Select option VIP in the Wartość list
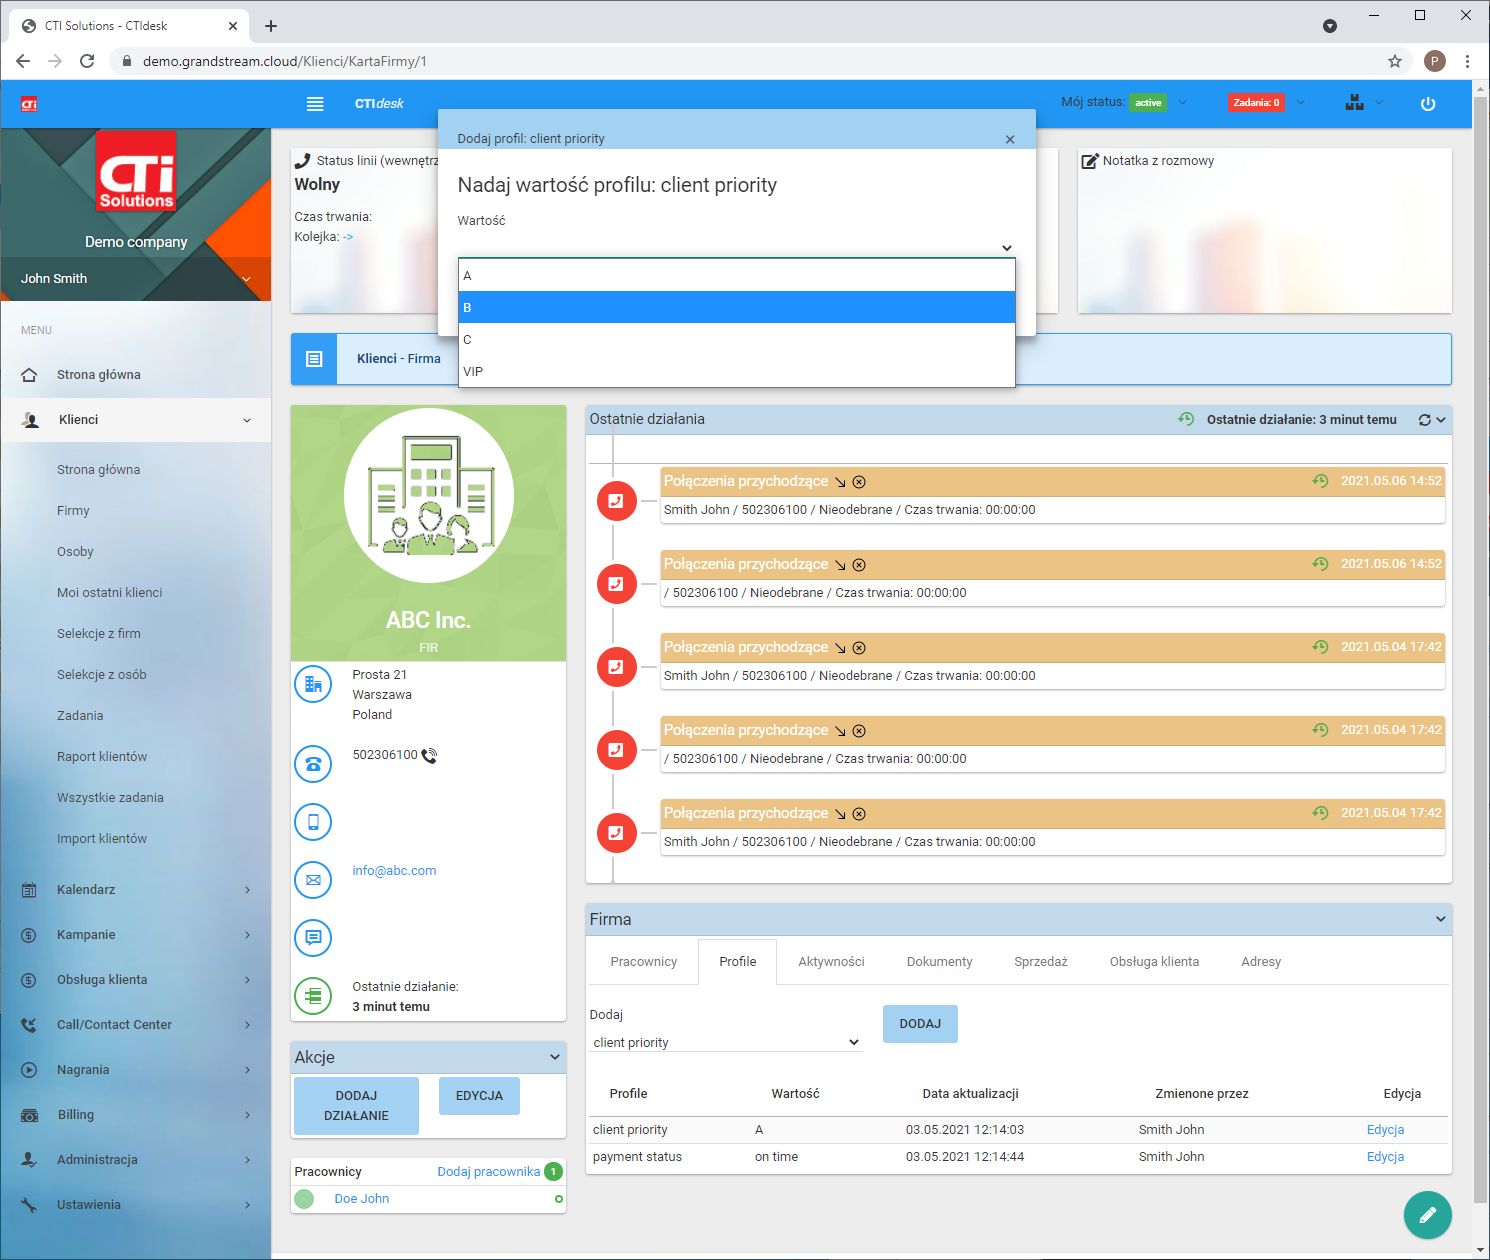This screenshot has width=1490, height=1260. [737, 371]
